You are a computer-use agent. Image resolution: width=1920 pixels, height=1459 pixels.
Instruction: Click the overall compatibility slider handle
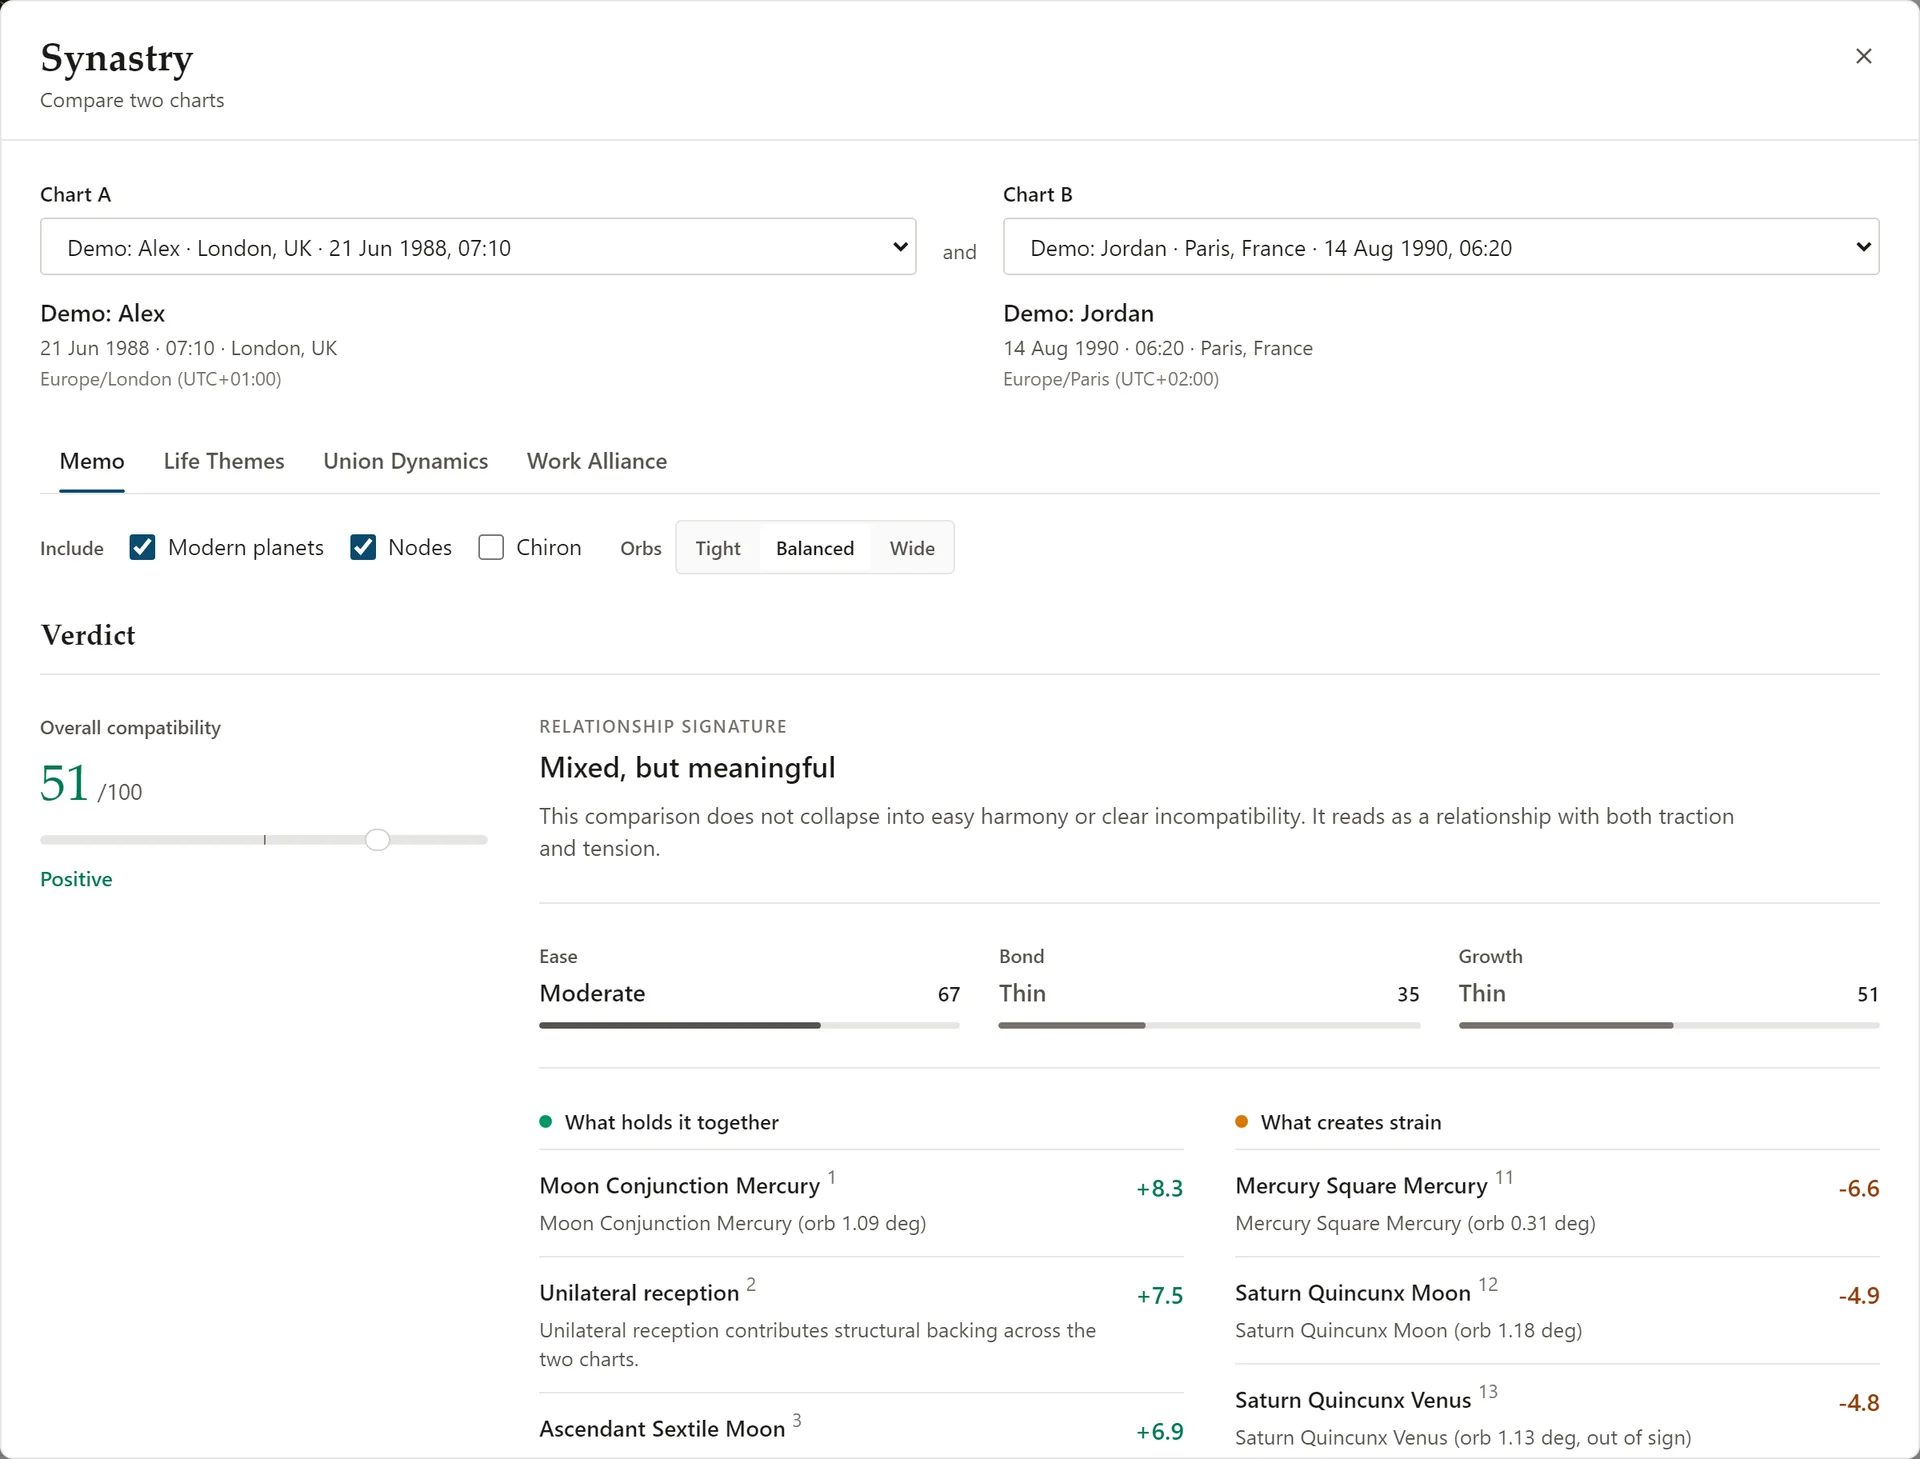[377, 840]
